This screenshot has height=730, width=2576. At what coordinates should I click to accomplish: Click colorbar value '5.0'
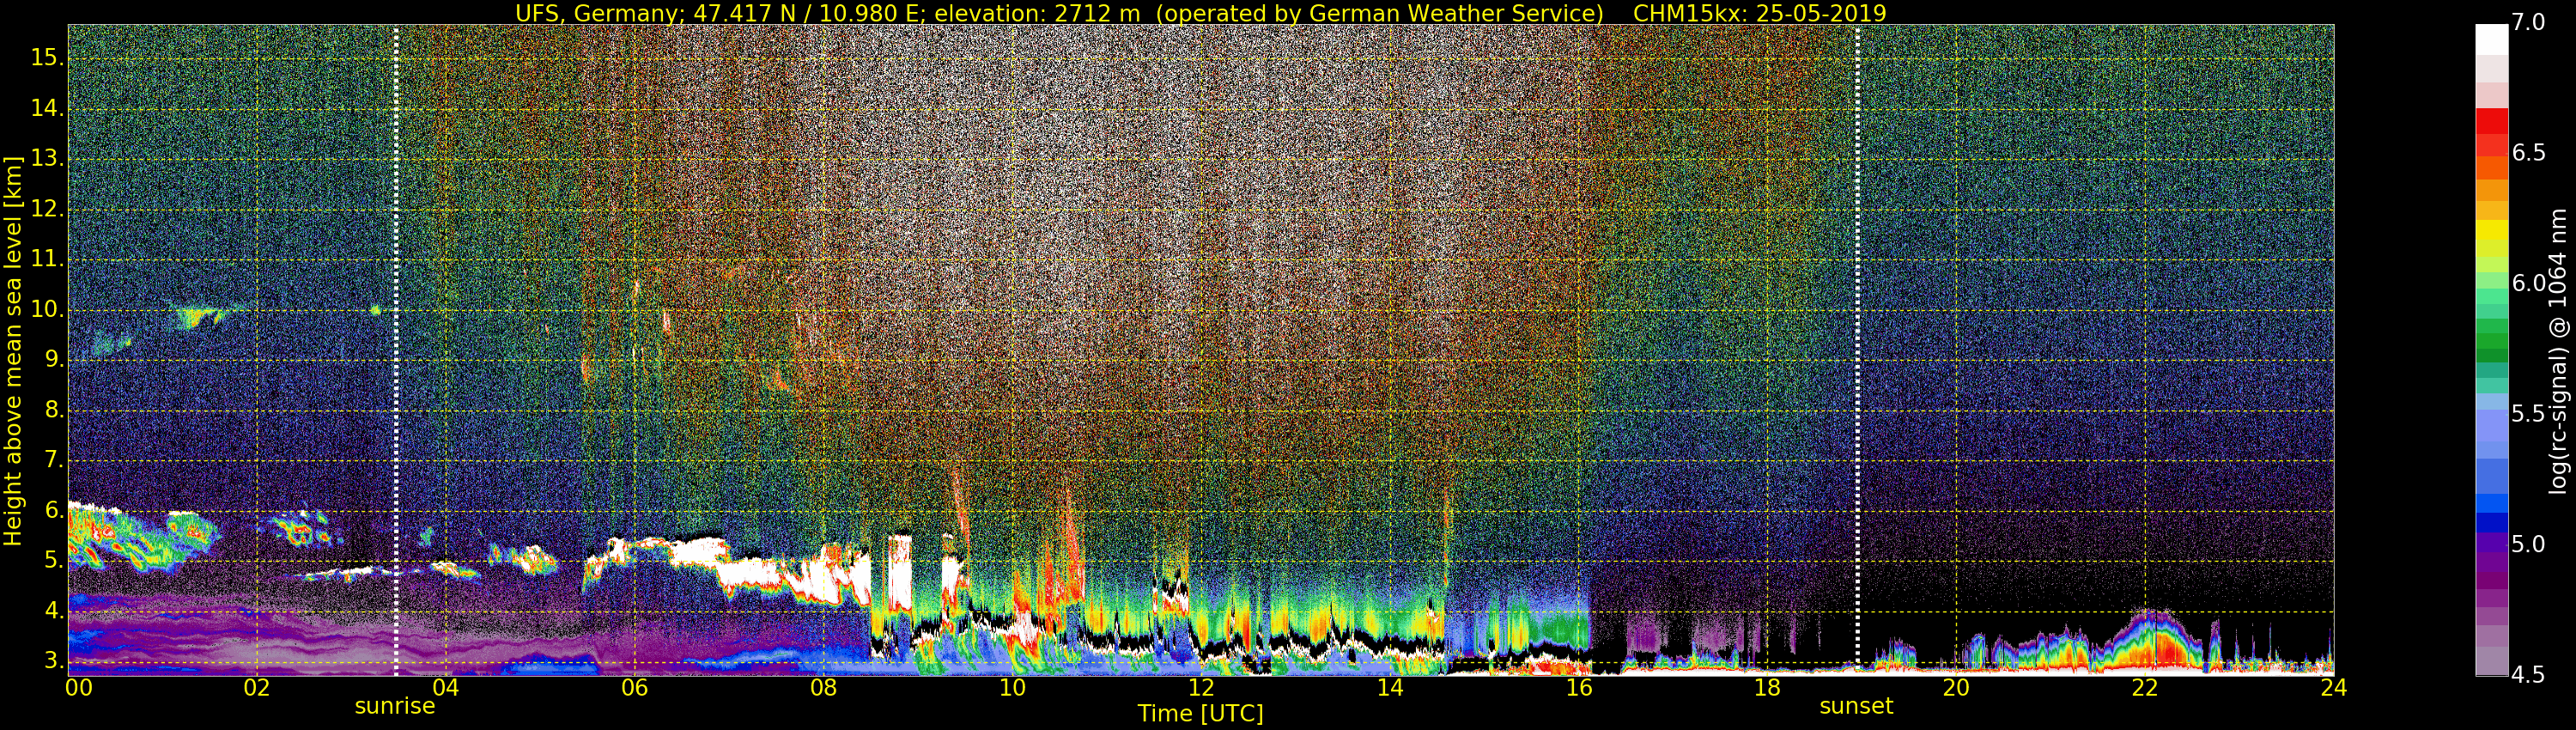click(x=2528, y=545)
